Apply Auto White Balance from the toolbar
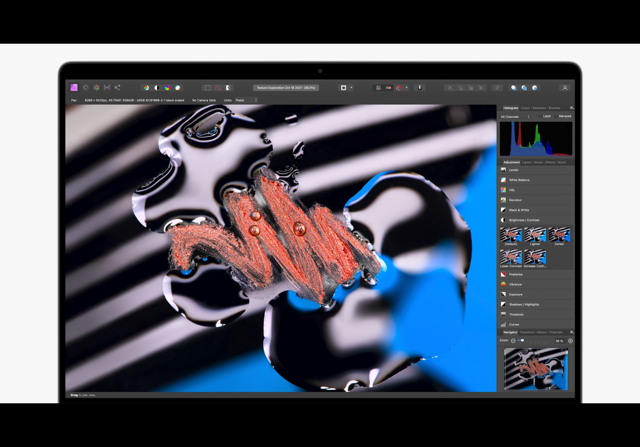 178,88
